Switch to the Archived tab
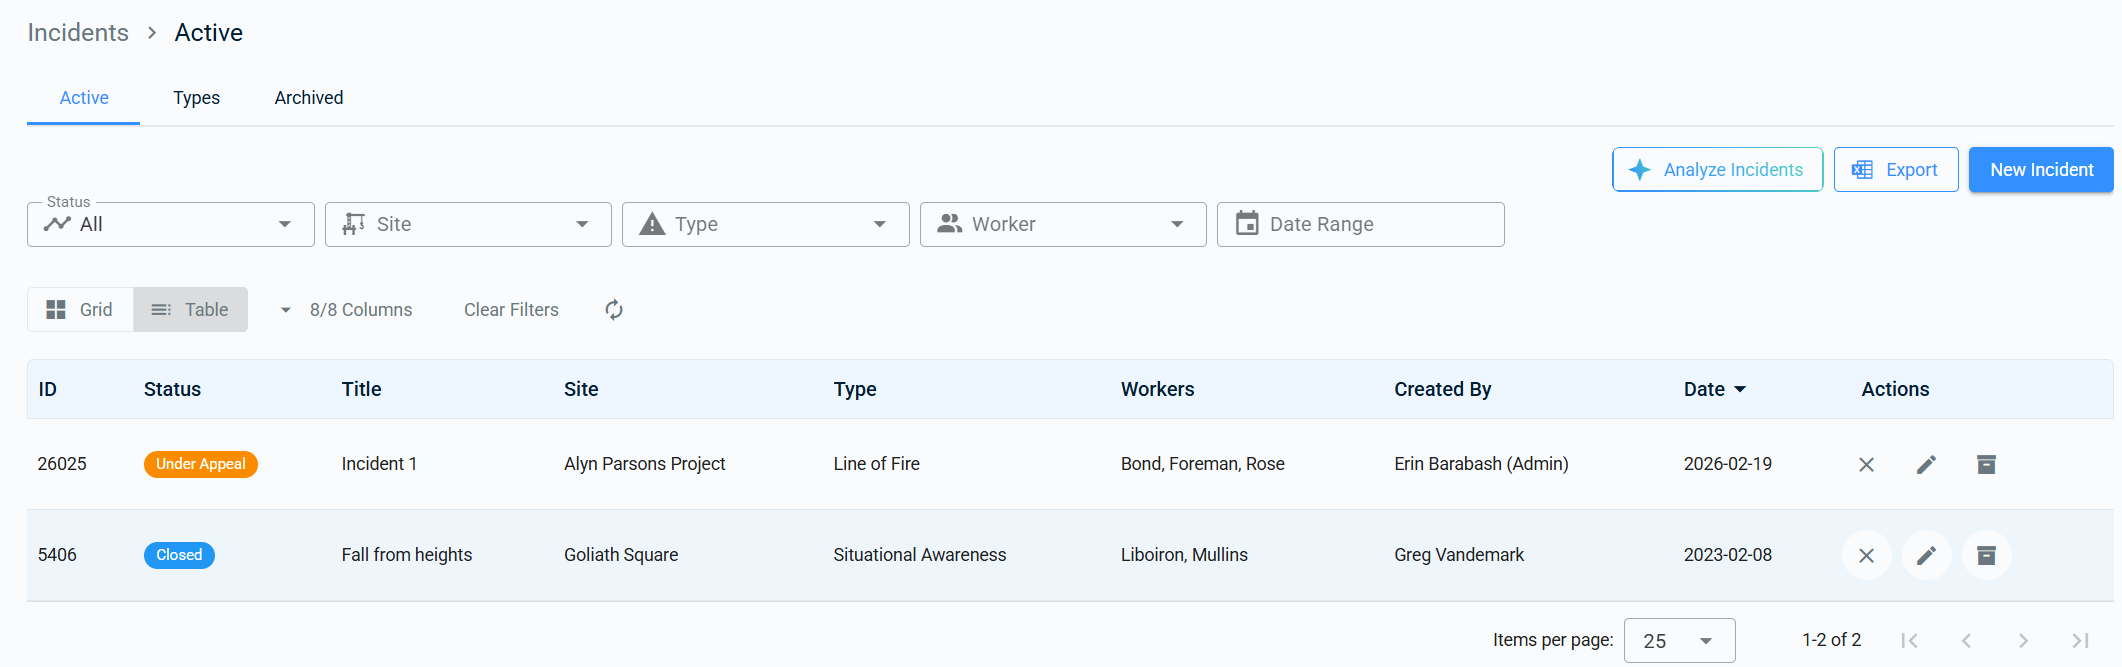2122x667 pixels. point(309,98)
